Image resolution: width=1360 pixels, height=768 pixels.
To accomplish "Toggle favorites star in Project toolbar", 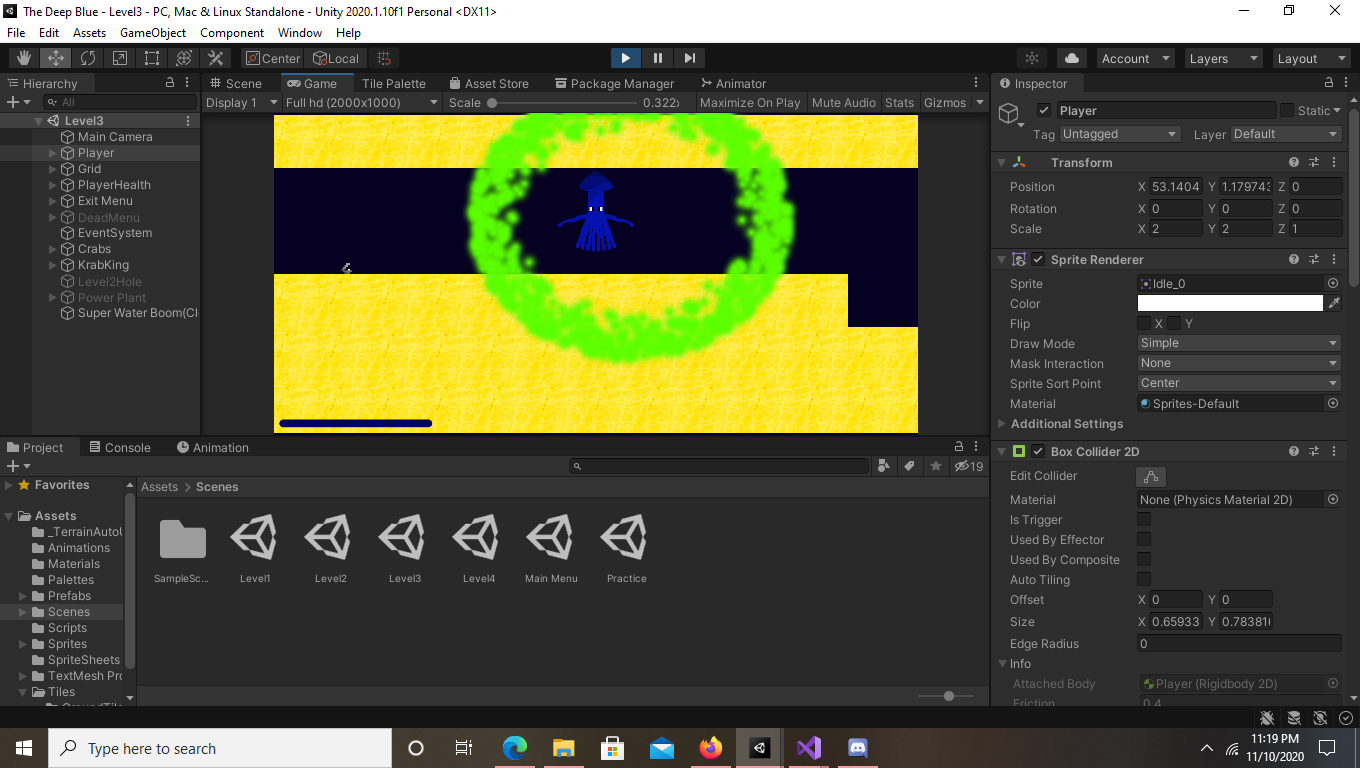I will tap(936, 466).
